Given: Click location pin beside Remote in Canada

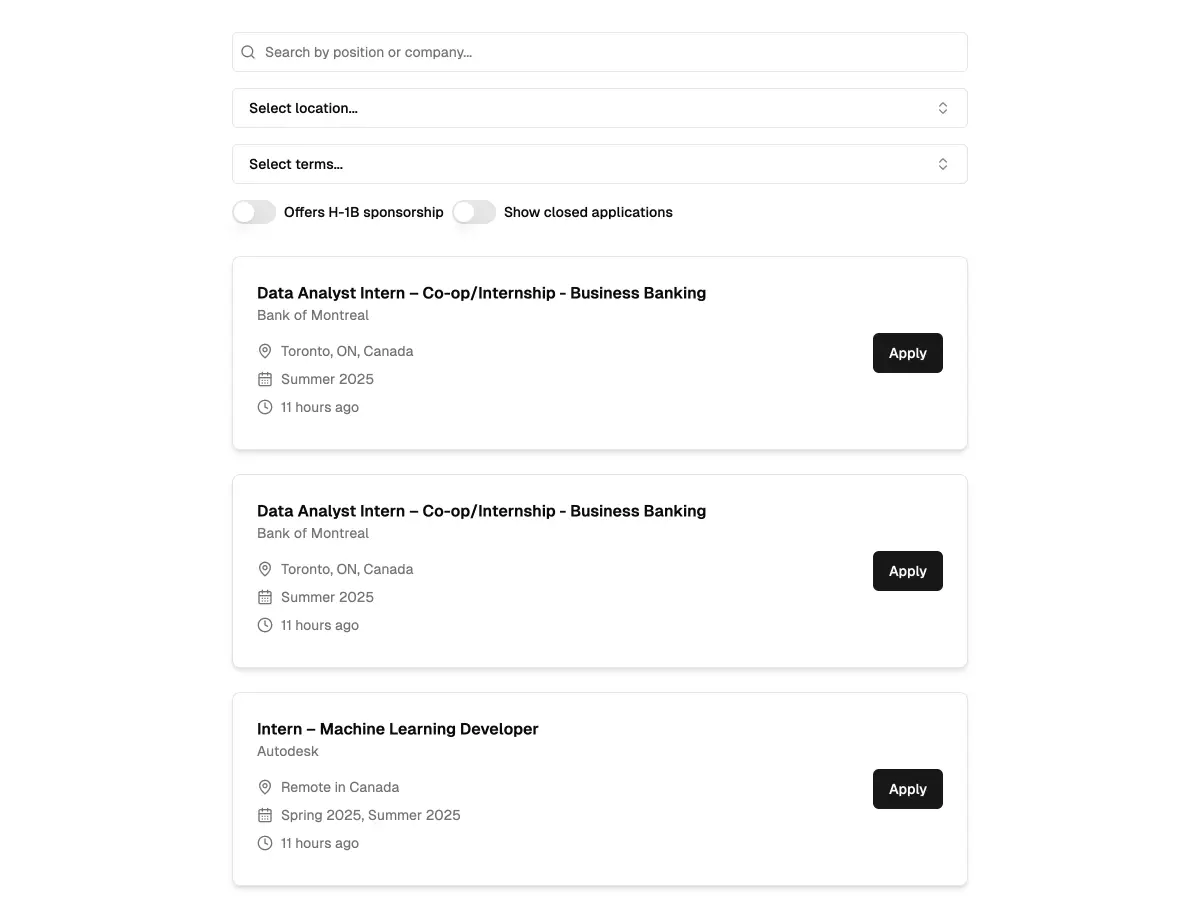Looking at the screenshot, I should [265, 787].
